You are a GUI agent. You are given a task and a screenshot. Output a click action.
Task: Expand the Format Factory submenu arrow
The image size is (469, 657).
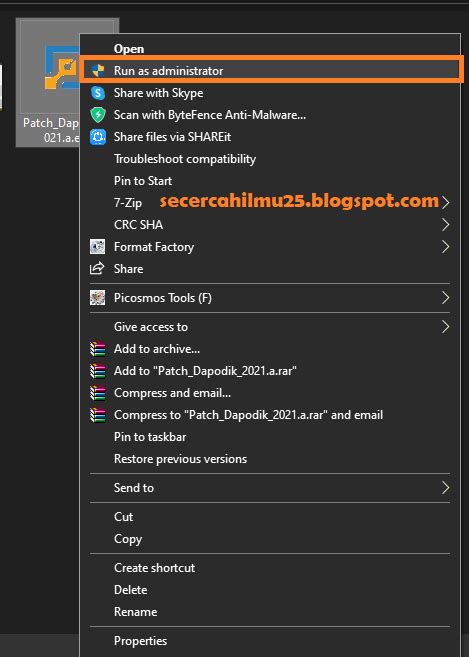pyautogui.click(x=446, y=247)
